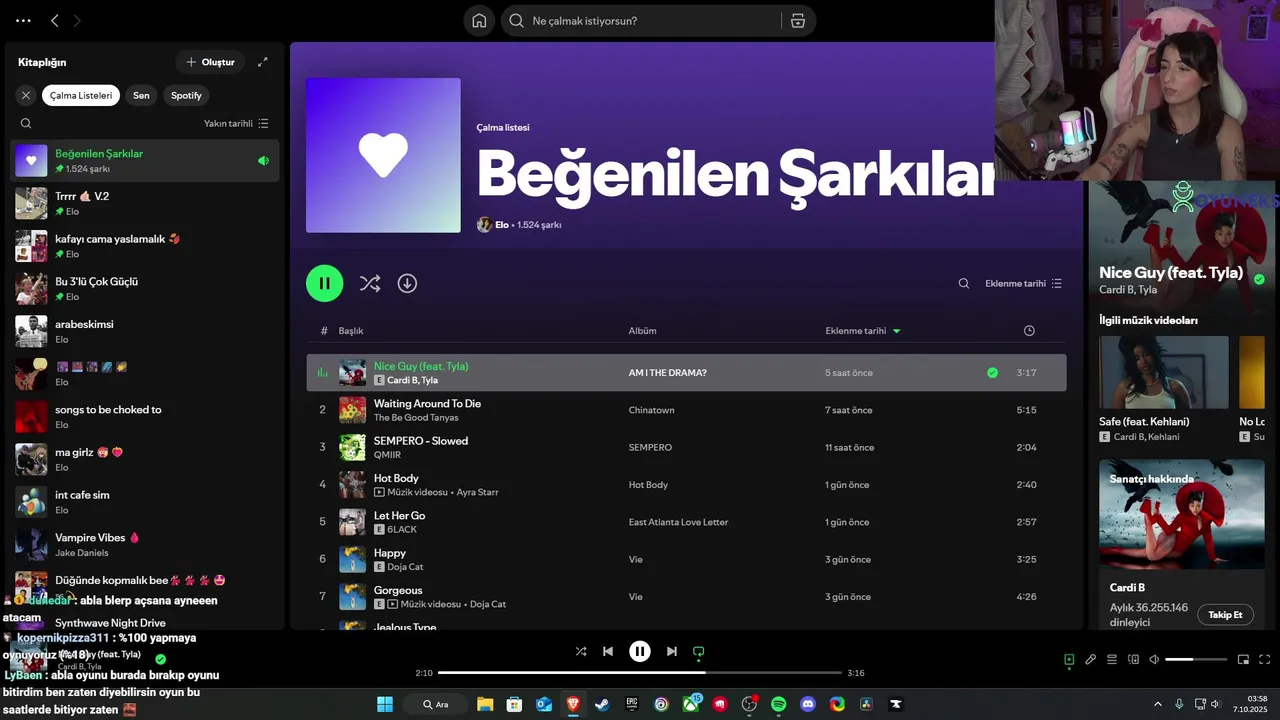1280x720 pixels.
Task: Unlike Nice Guy via green check in row
Action: coord(992,373)
